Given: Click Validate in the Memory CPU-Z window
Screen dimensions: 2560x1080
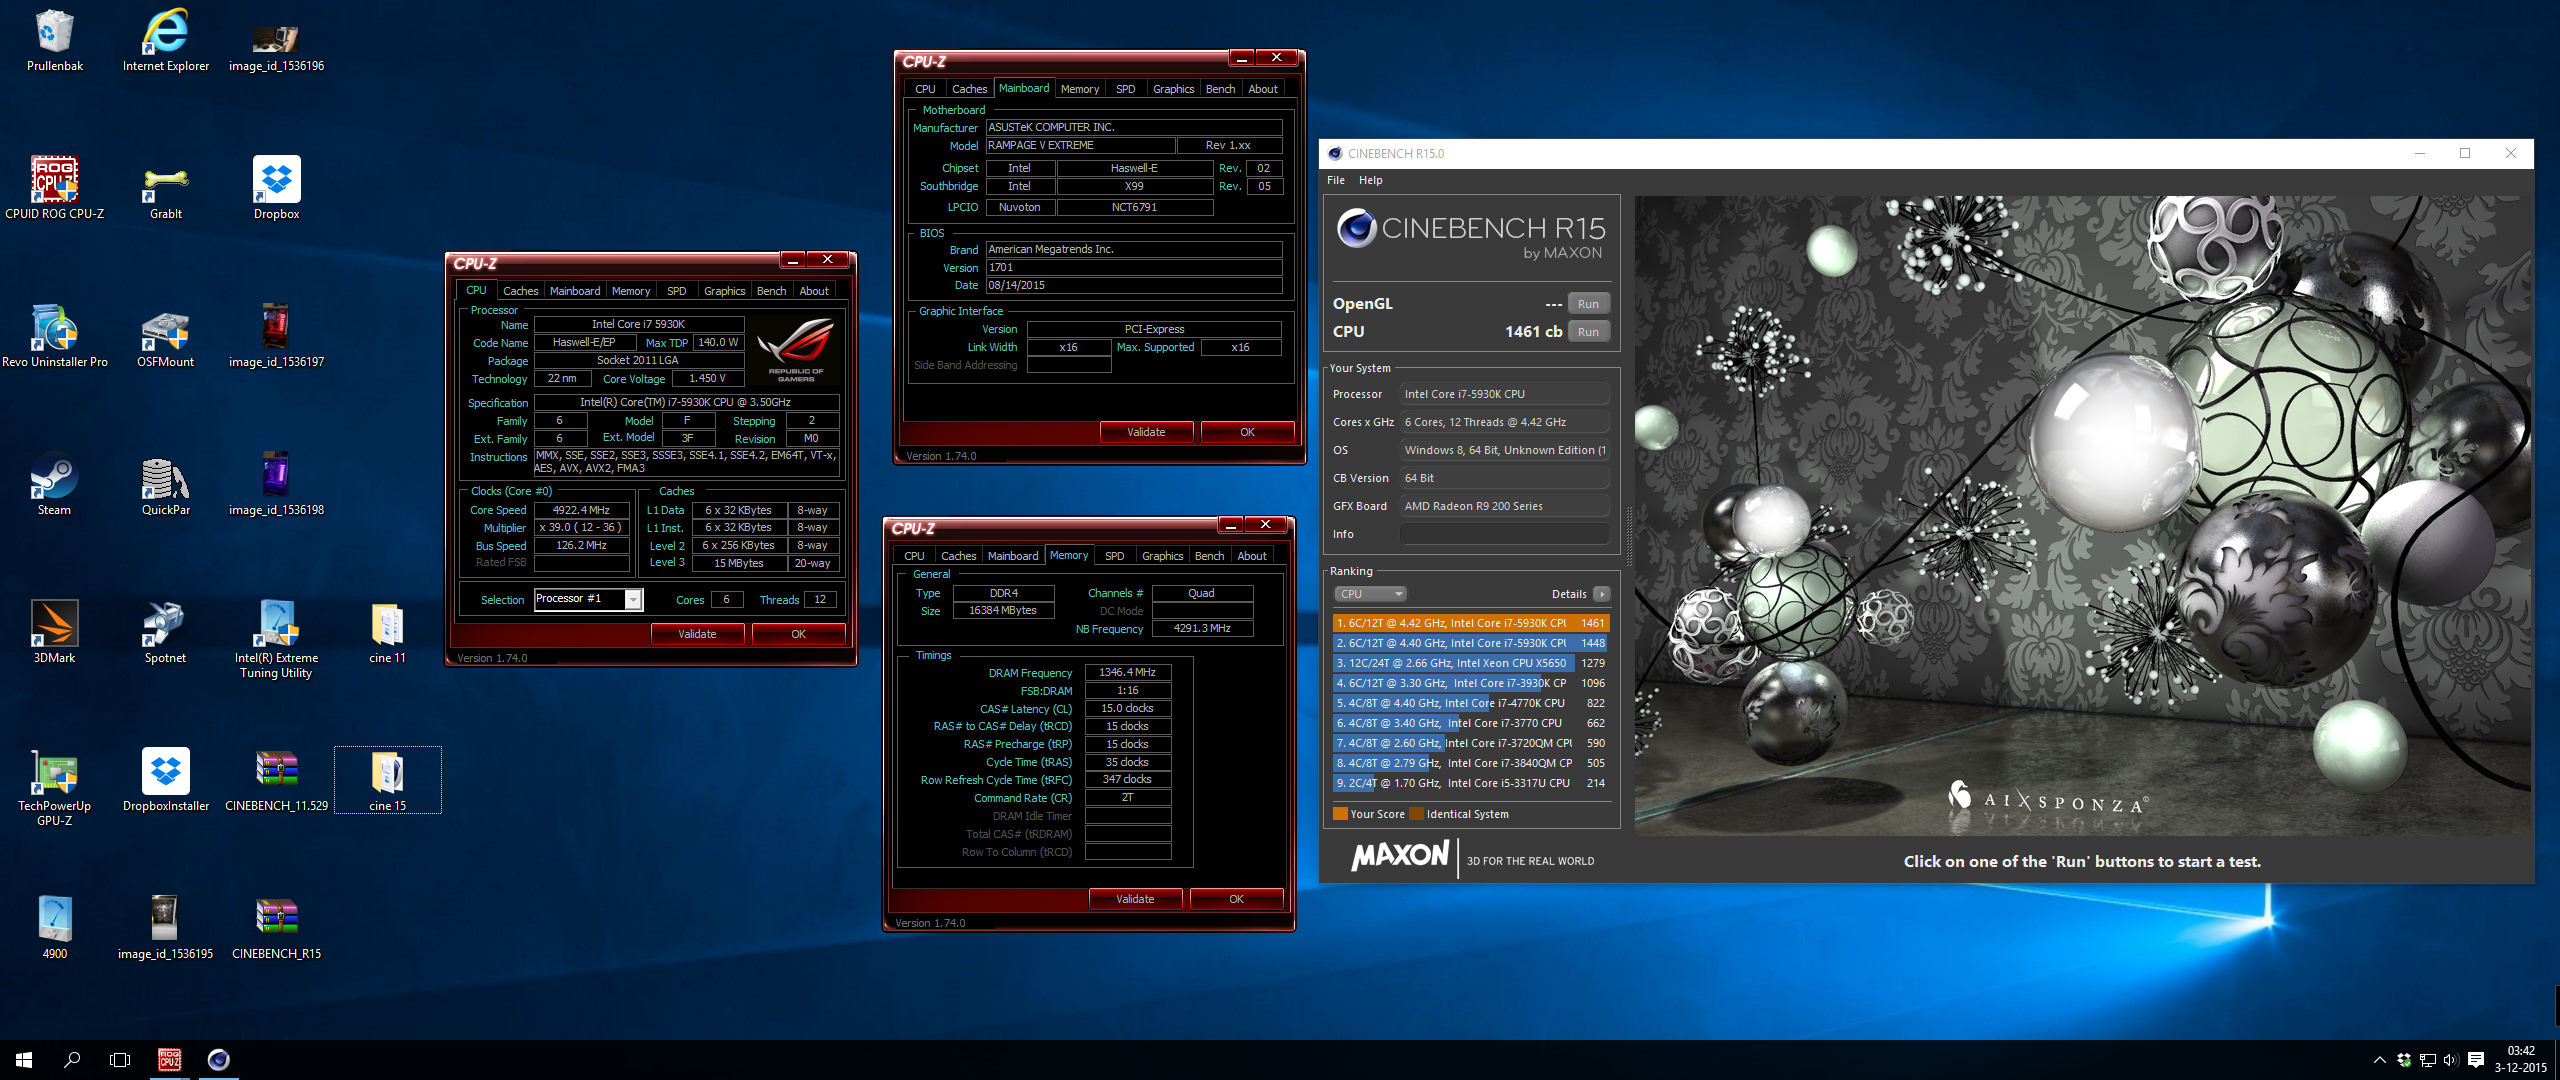Looking at the screenshot, I should [x=1135, y=899].
